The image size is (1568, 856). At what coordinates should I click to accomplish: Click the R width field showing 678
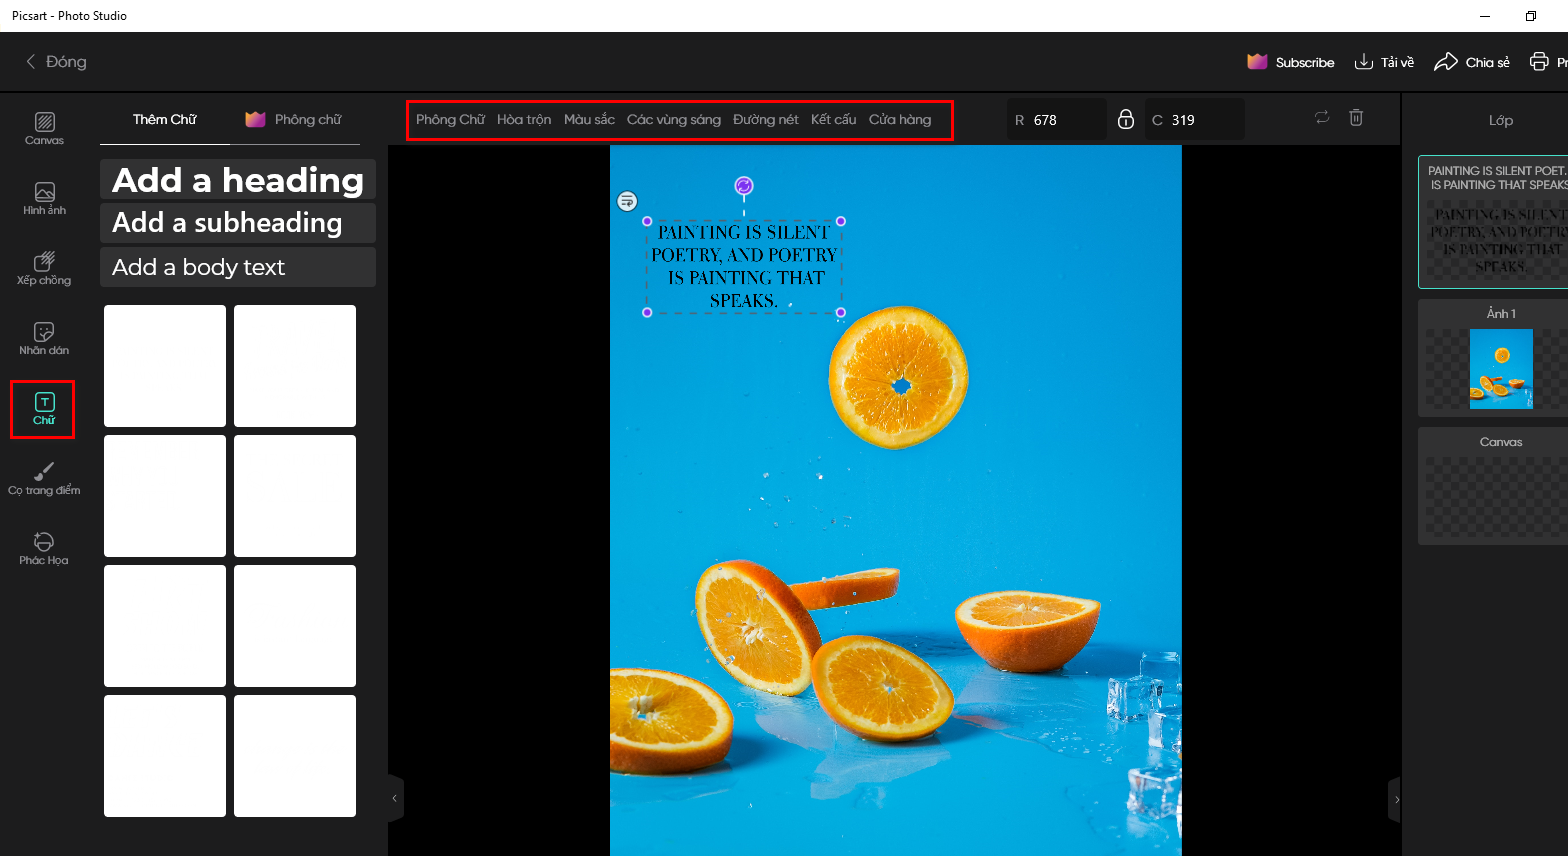click(x=1057, y=120)
